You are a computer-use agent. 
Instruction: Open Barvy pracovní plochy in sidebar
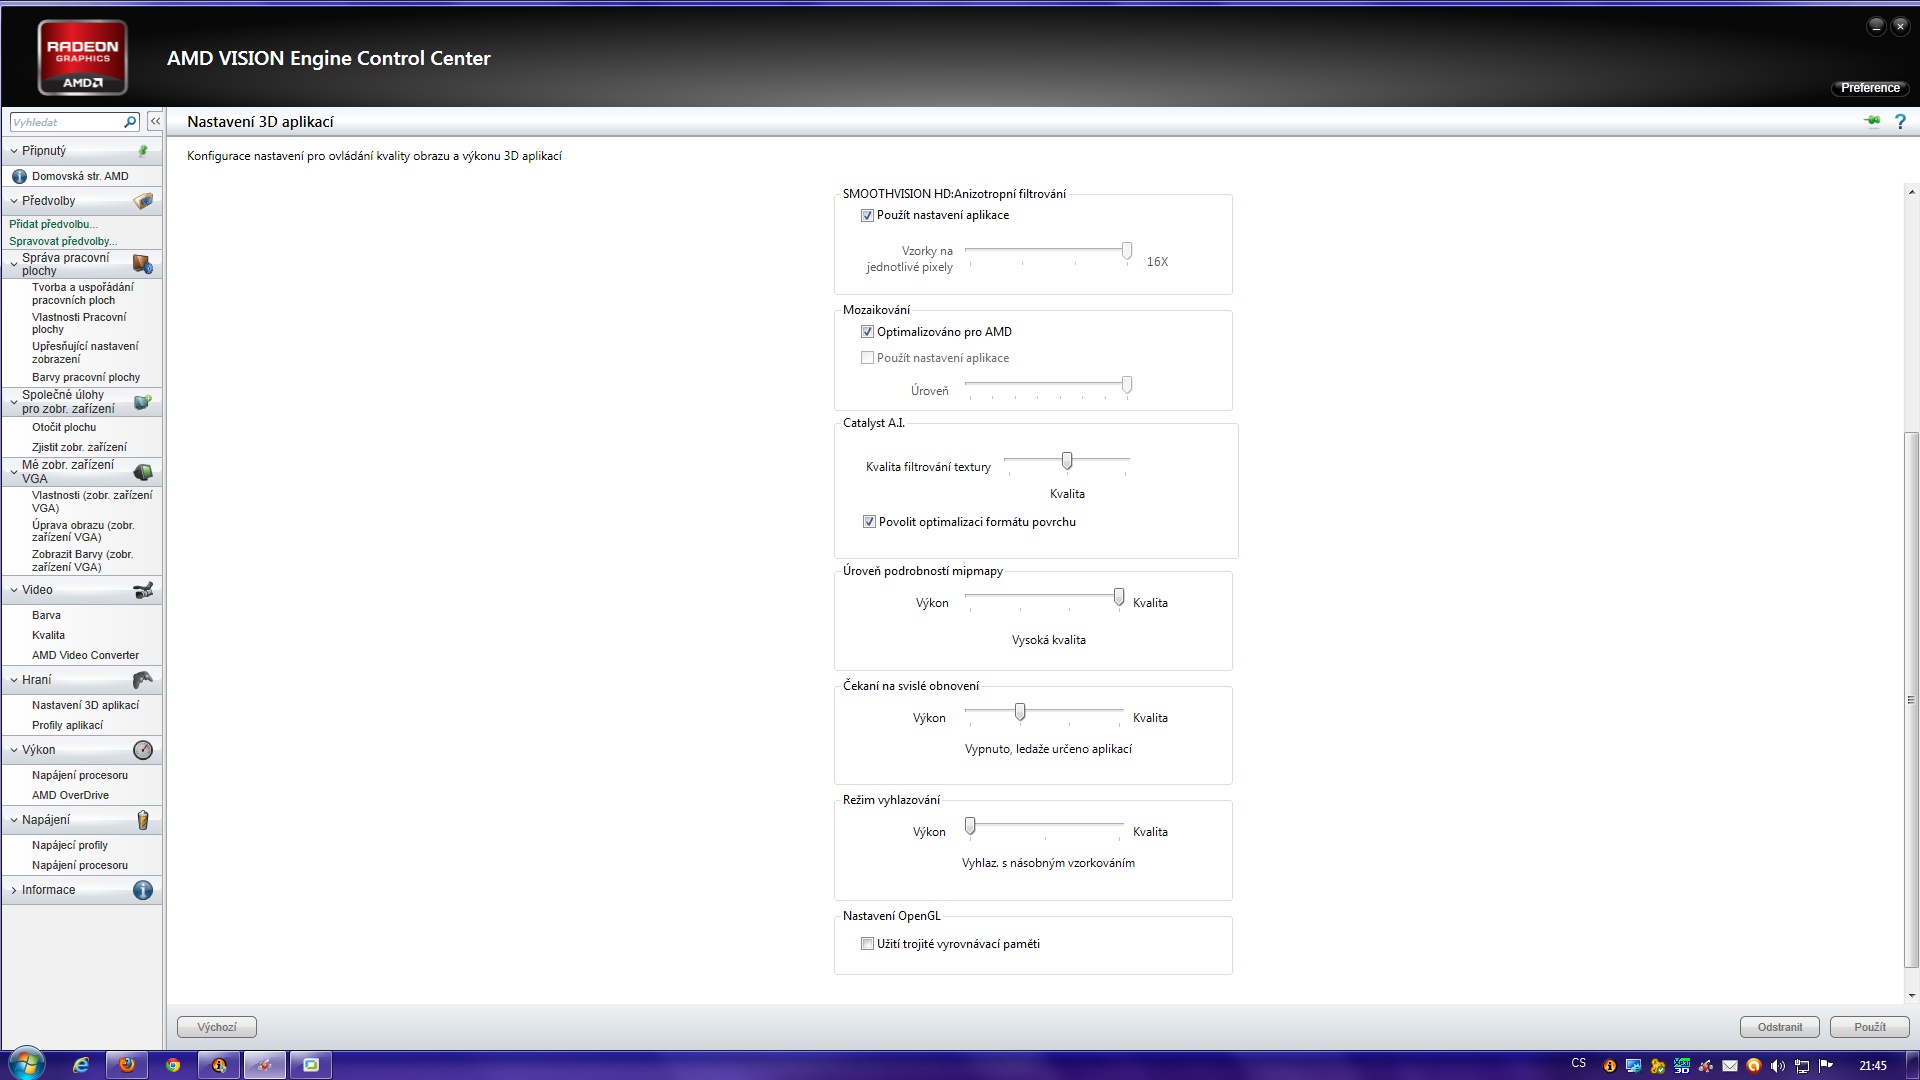point(86,377)
